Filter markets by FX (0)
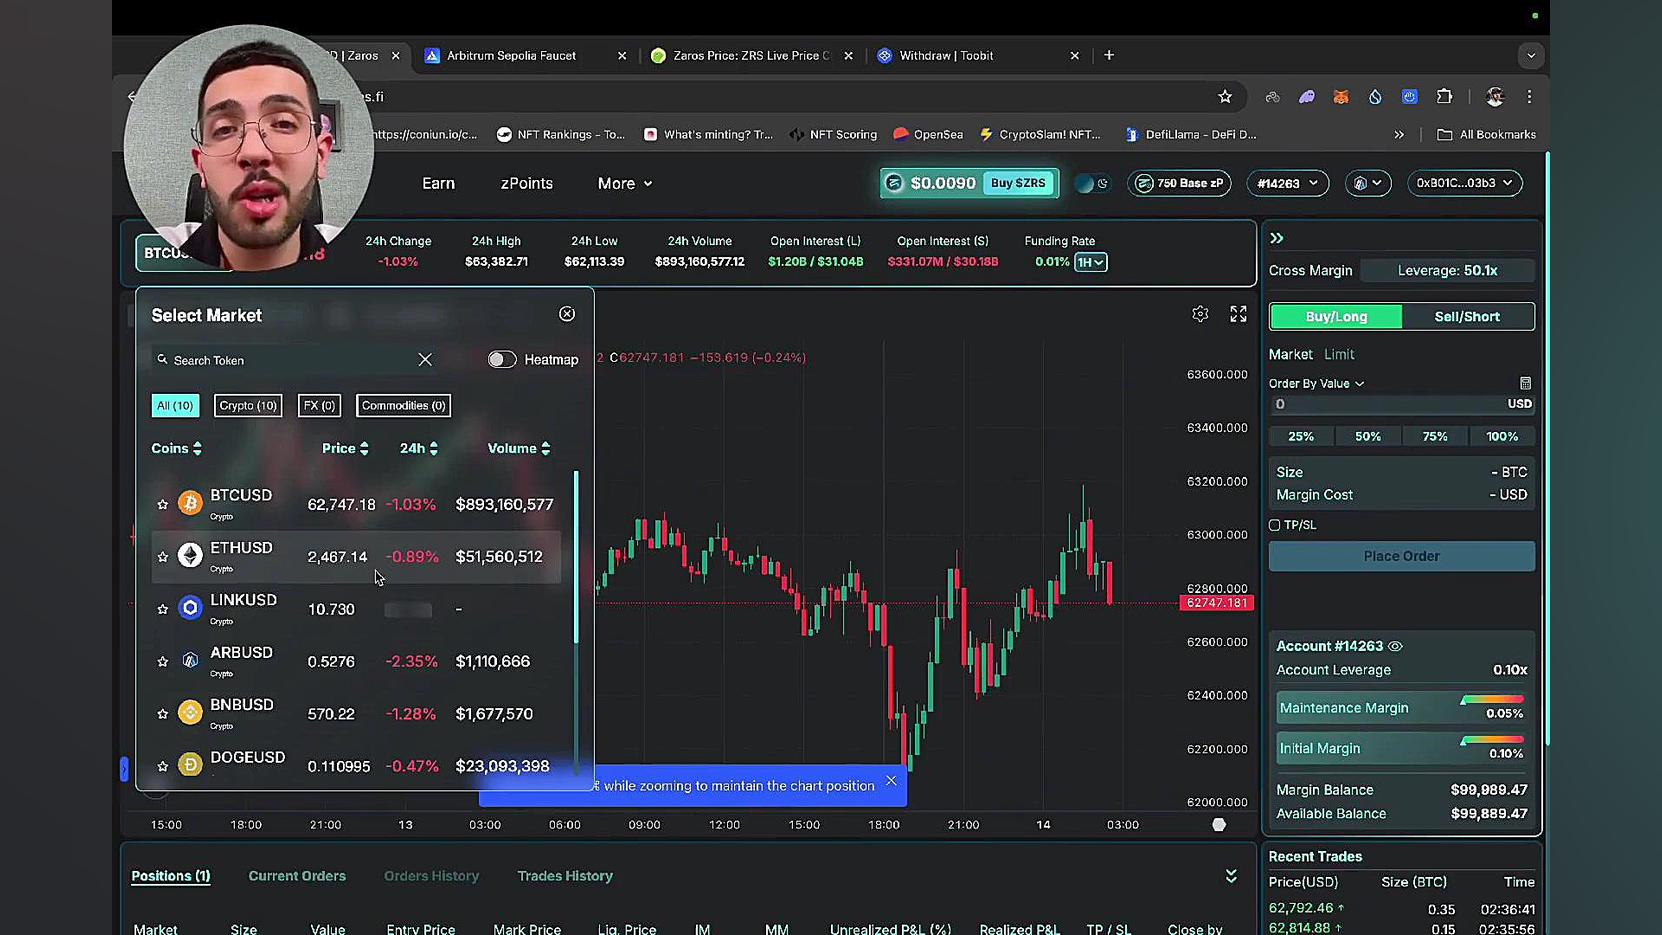 tap(319, 406)
